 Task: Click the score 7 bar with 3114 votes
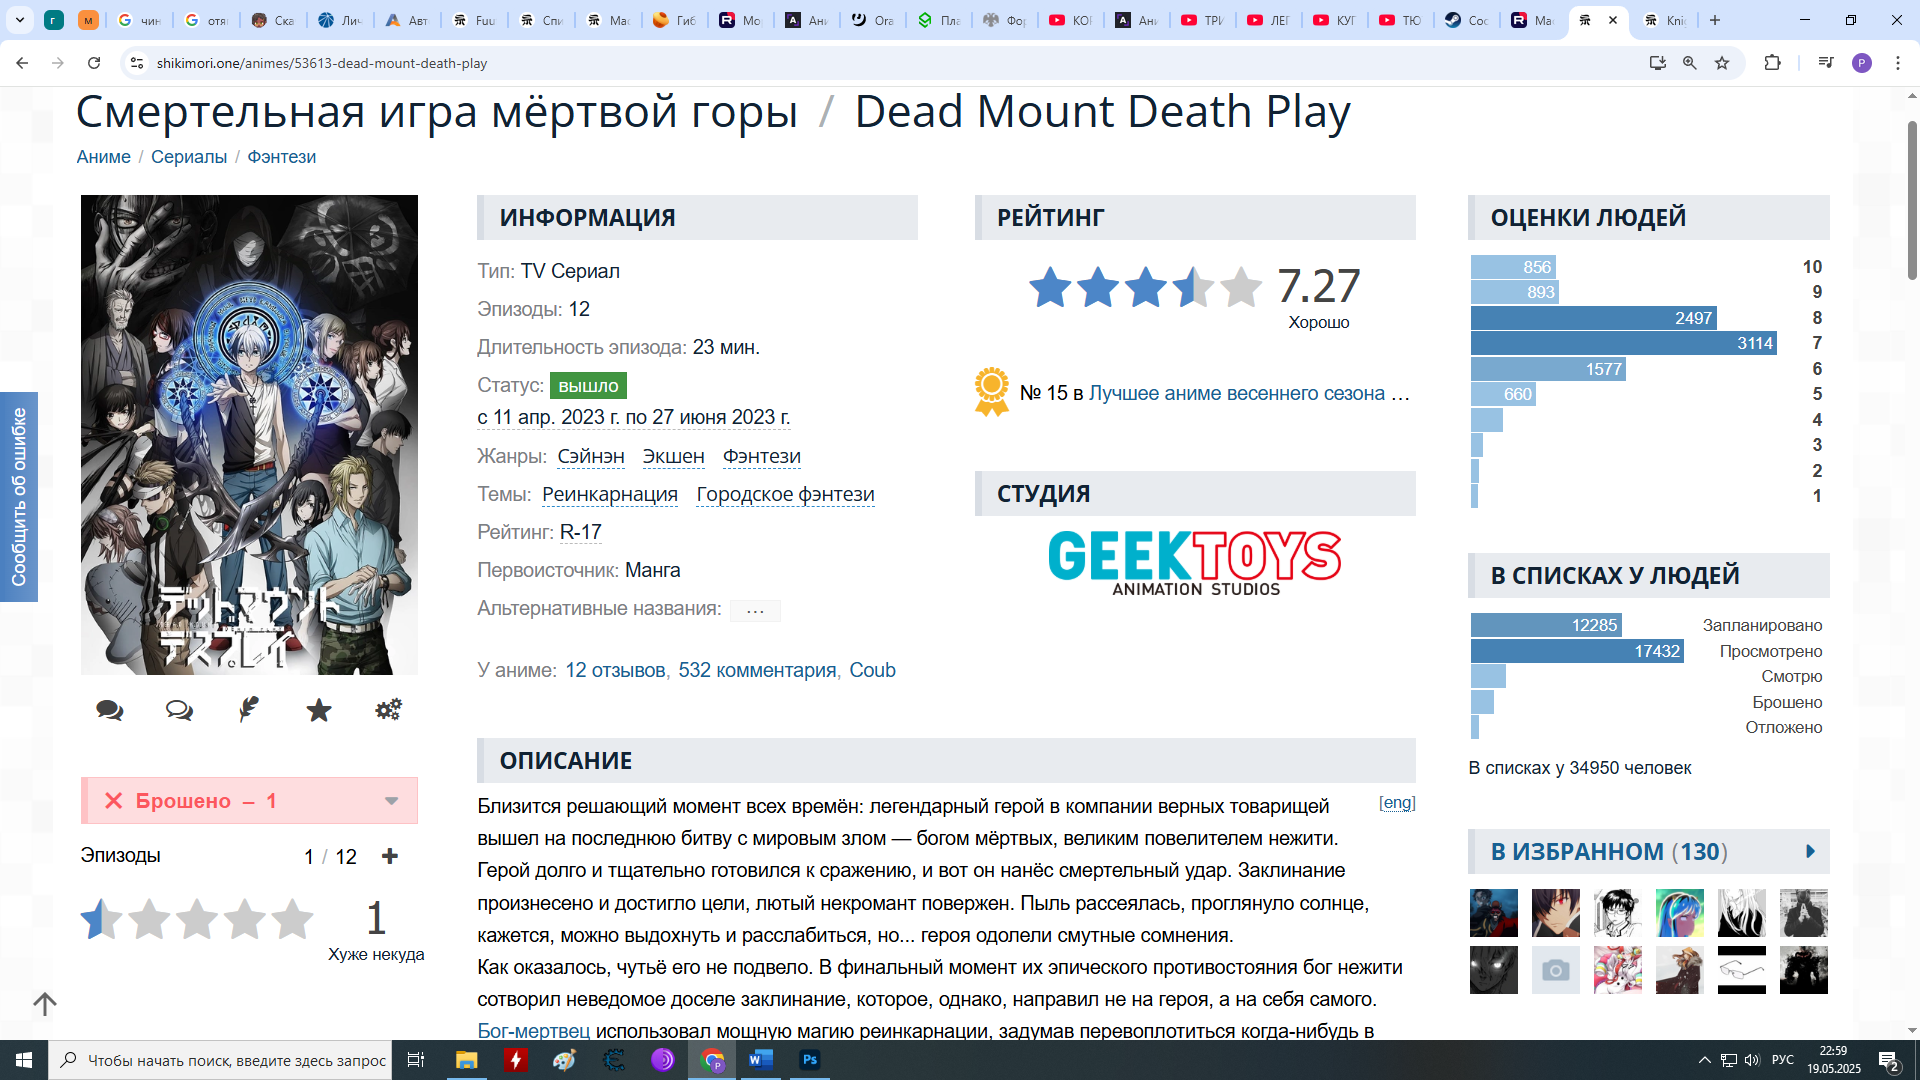[1623, 343]
